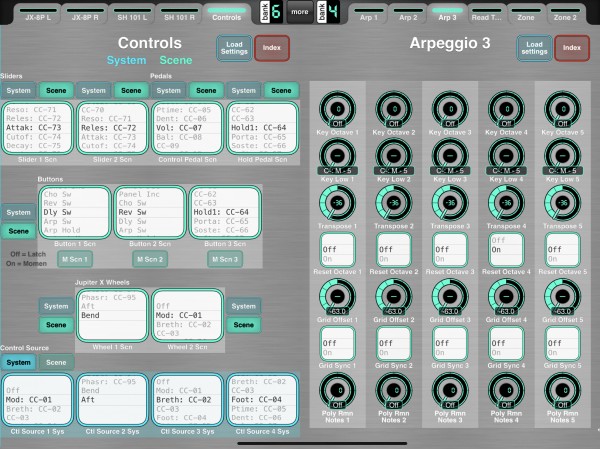Select System beside the Wheel 2 Scn list
This screenshot has width=600, height=449.
click(244, 306)
